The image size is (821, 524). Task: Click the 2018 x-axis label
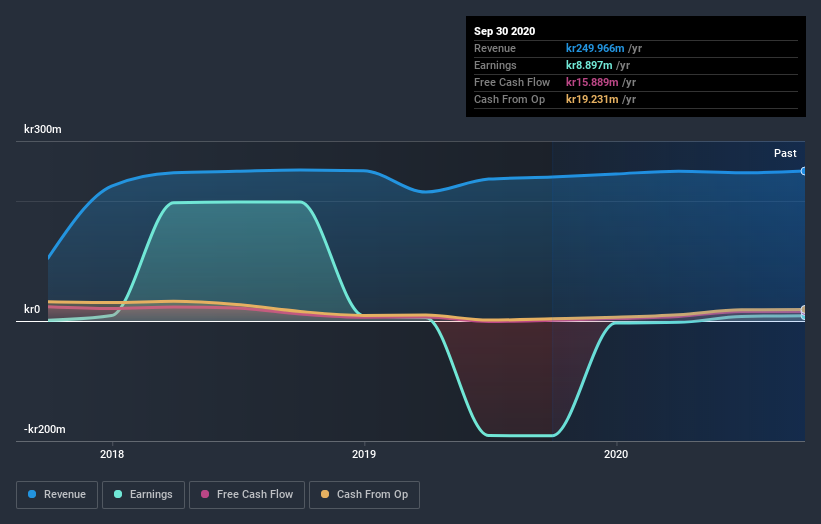pyautogui.click(x=112, y=454)
